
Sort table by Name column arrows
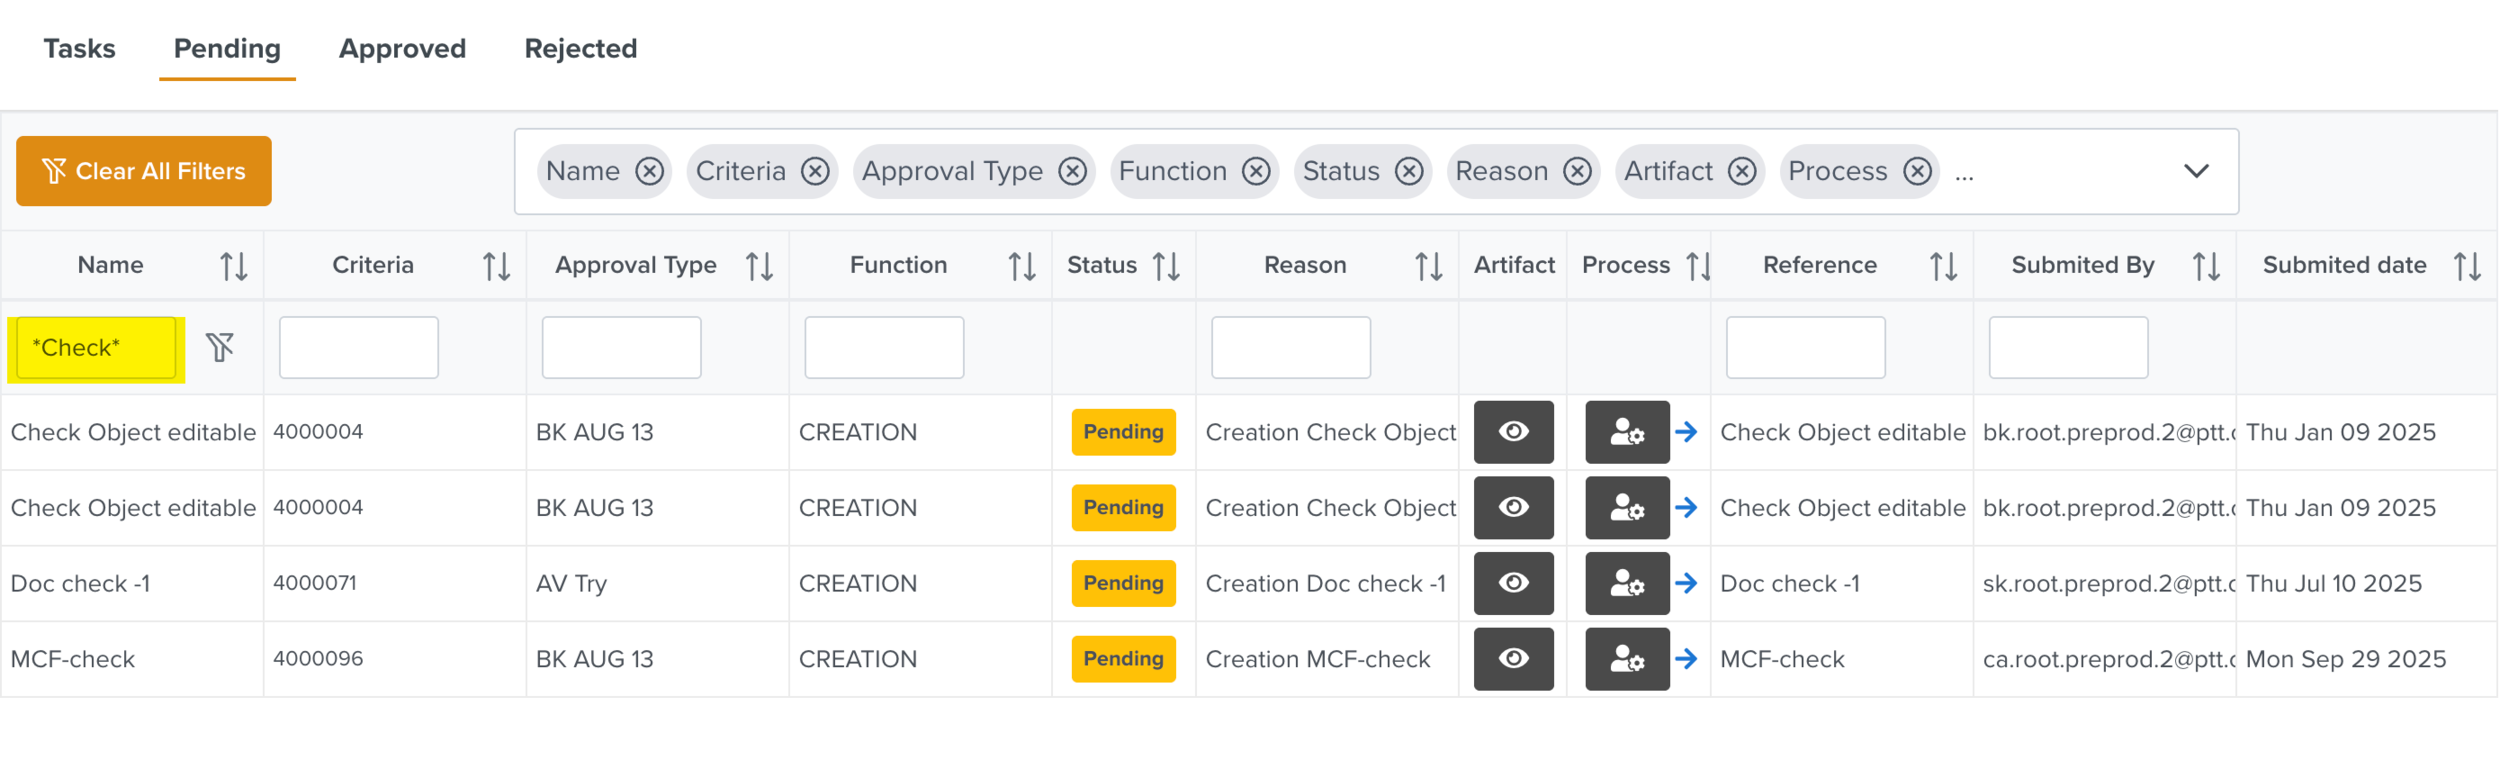click(233, 266)
